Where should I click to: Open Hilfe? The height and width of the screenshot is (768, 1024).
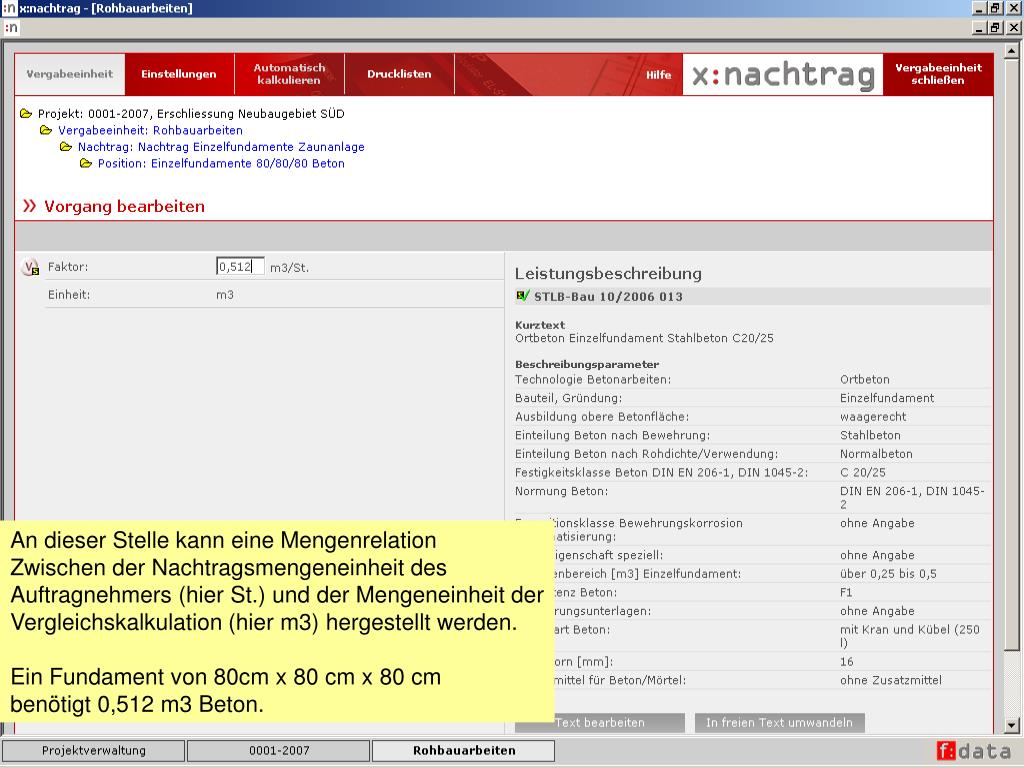pyautogui.click(x=658, y=74)
